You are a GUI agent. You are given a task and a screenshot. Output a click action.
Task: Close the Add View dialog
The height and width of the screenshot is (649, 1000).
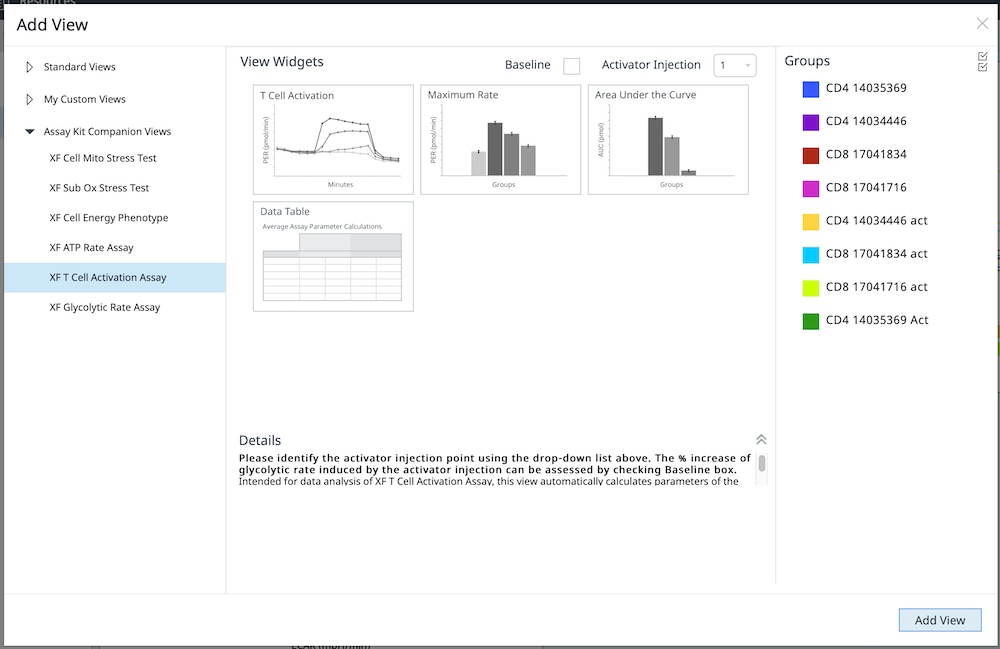982,24
